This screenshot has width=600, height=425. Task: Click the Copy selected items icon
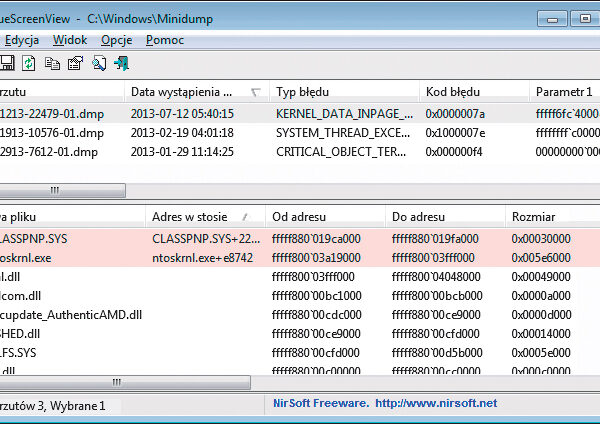point(52,64)
